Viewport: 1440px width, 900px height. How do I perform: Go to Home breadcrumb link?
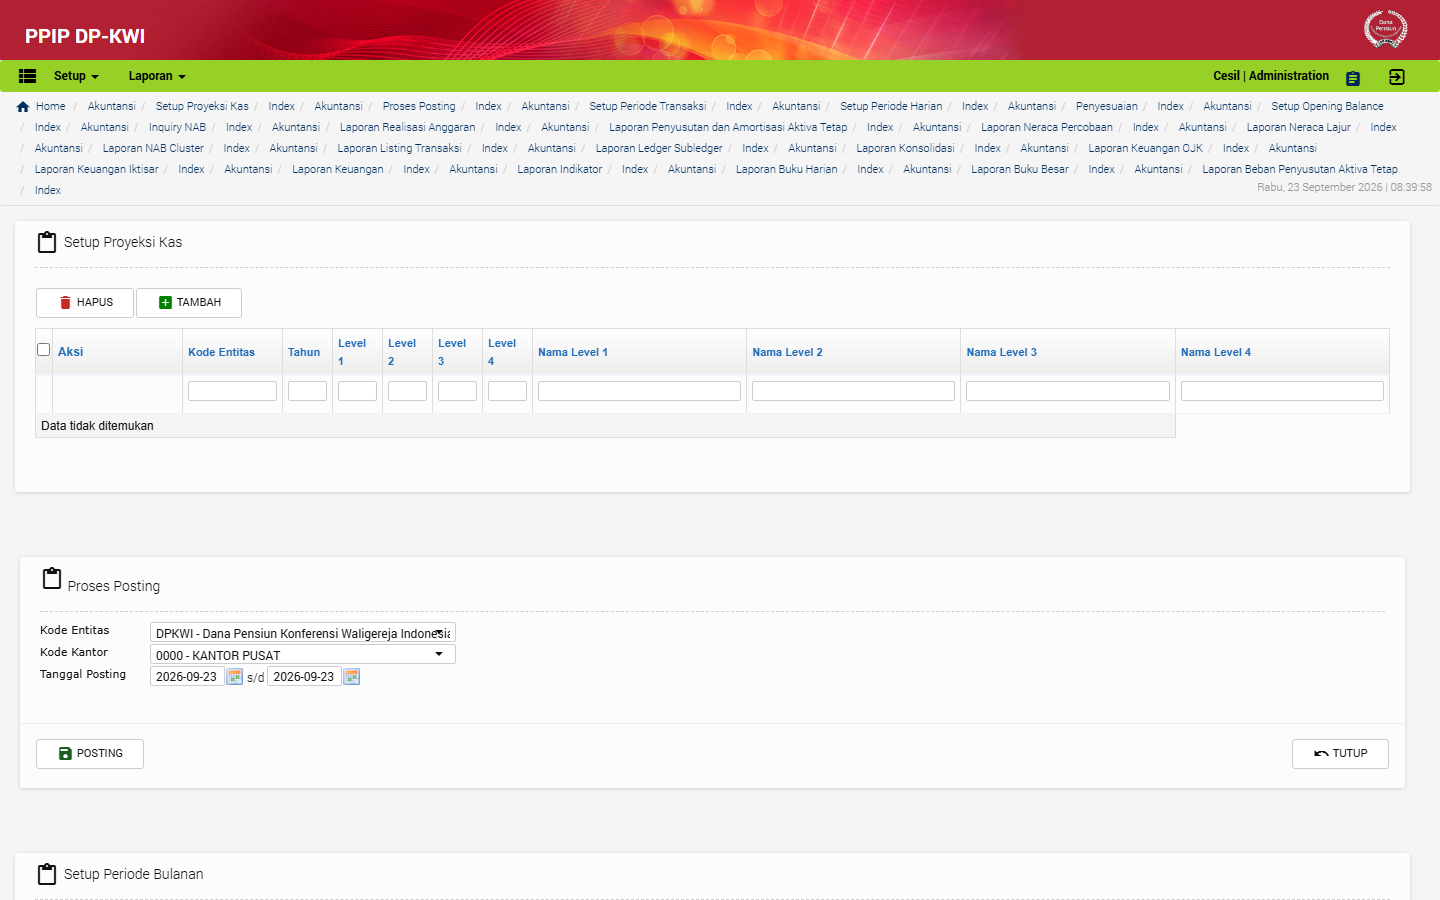(x=50, y=106)
